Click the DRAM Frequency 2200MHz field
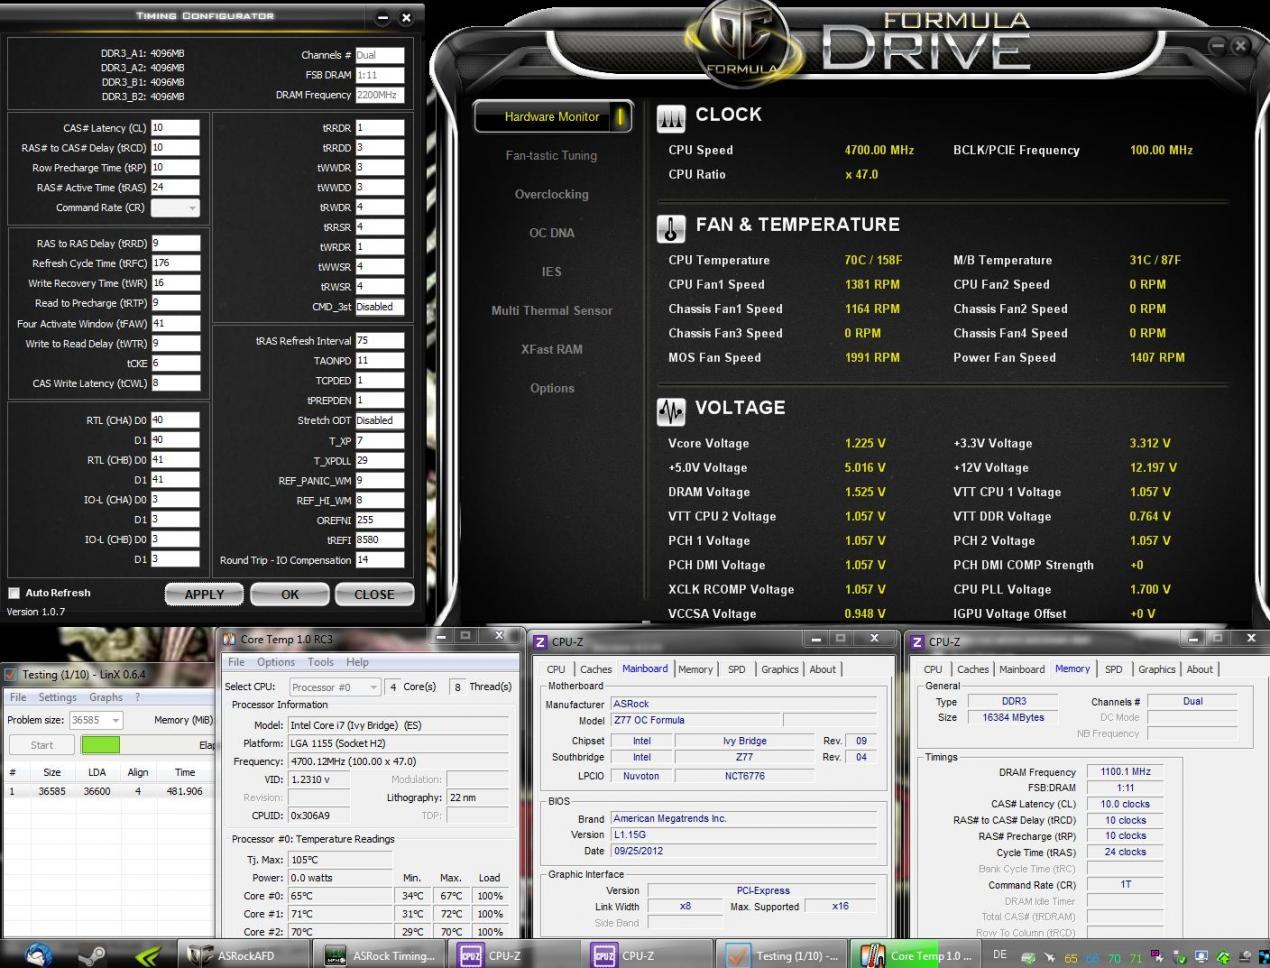Image resolution: width=1270 pixels, height=968 pixels. pyautogui.click(x=380, y=95)
